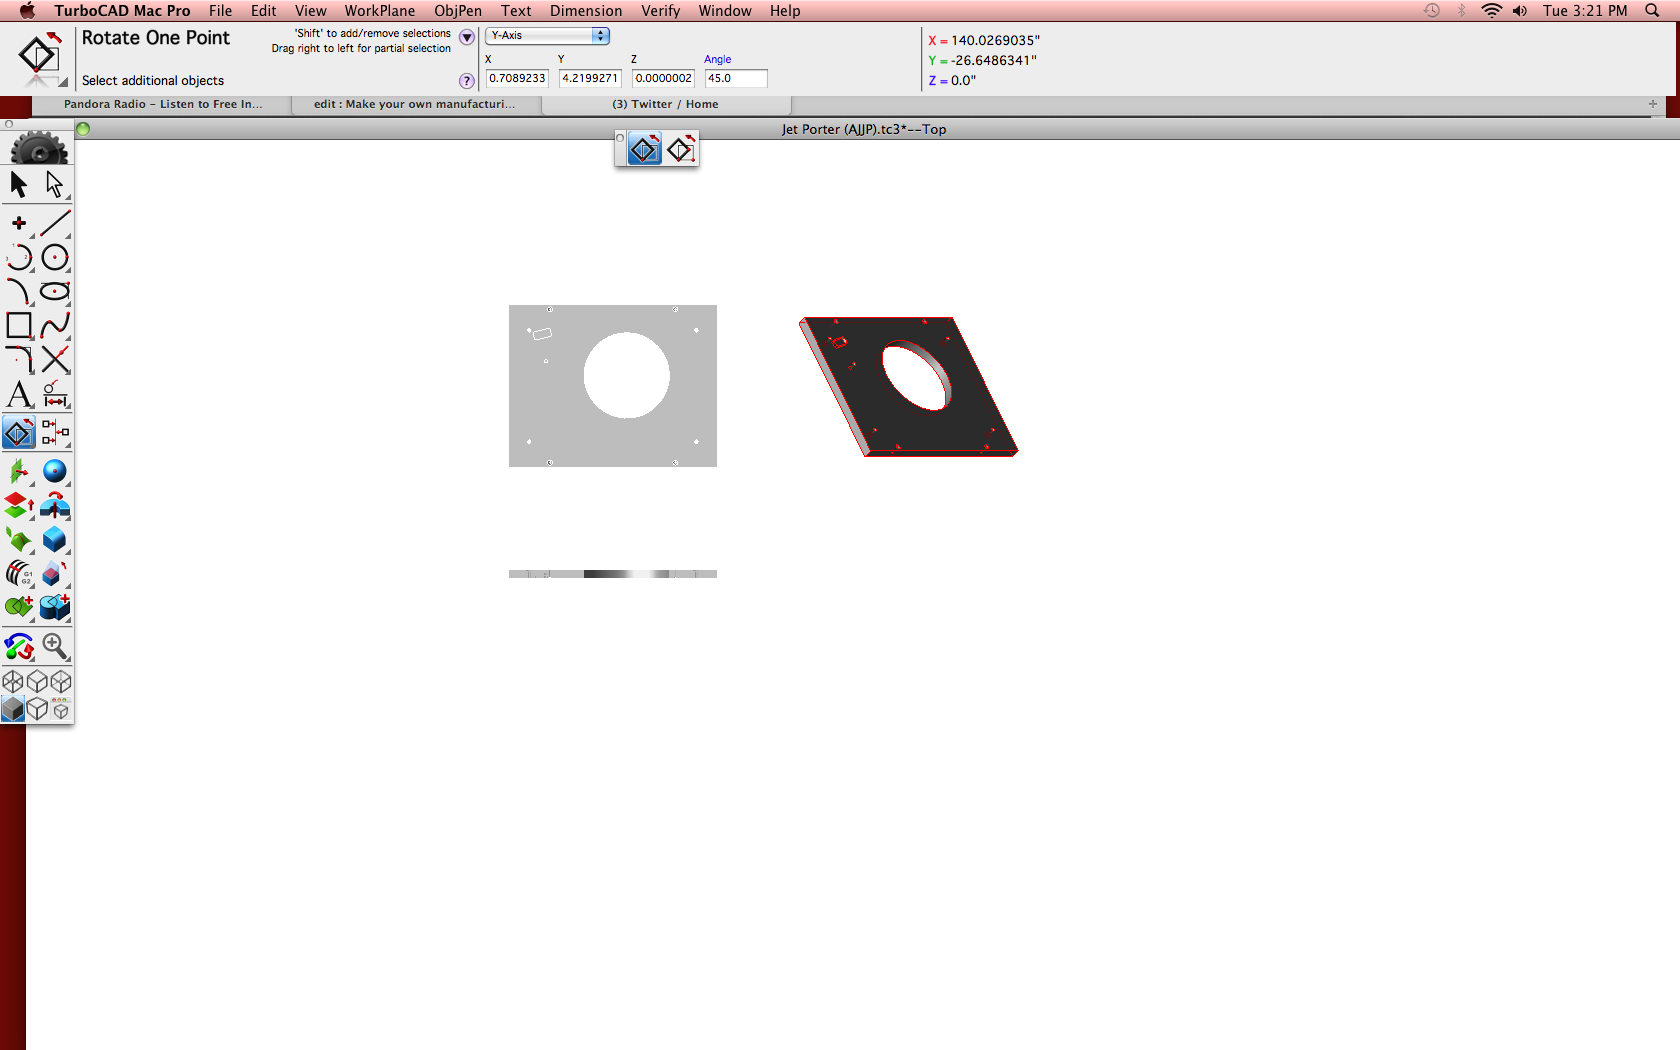Choose the Line tool in the tool palette
The width and height of the screenshot is (1680, 1050).
[55, 223]
